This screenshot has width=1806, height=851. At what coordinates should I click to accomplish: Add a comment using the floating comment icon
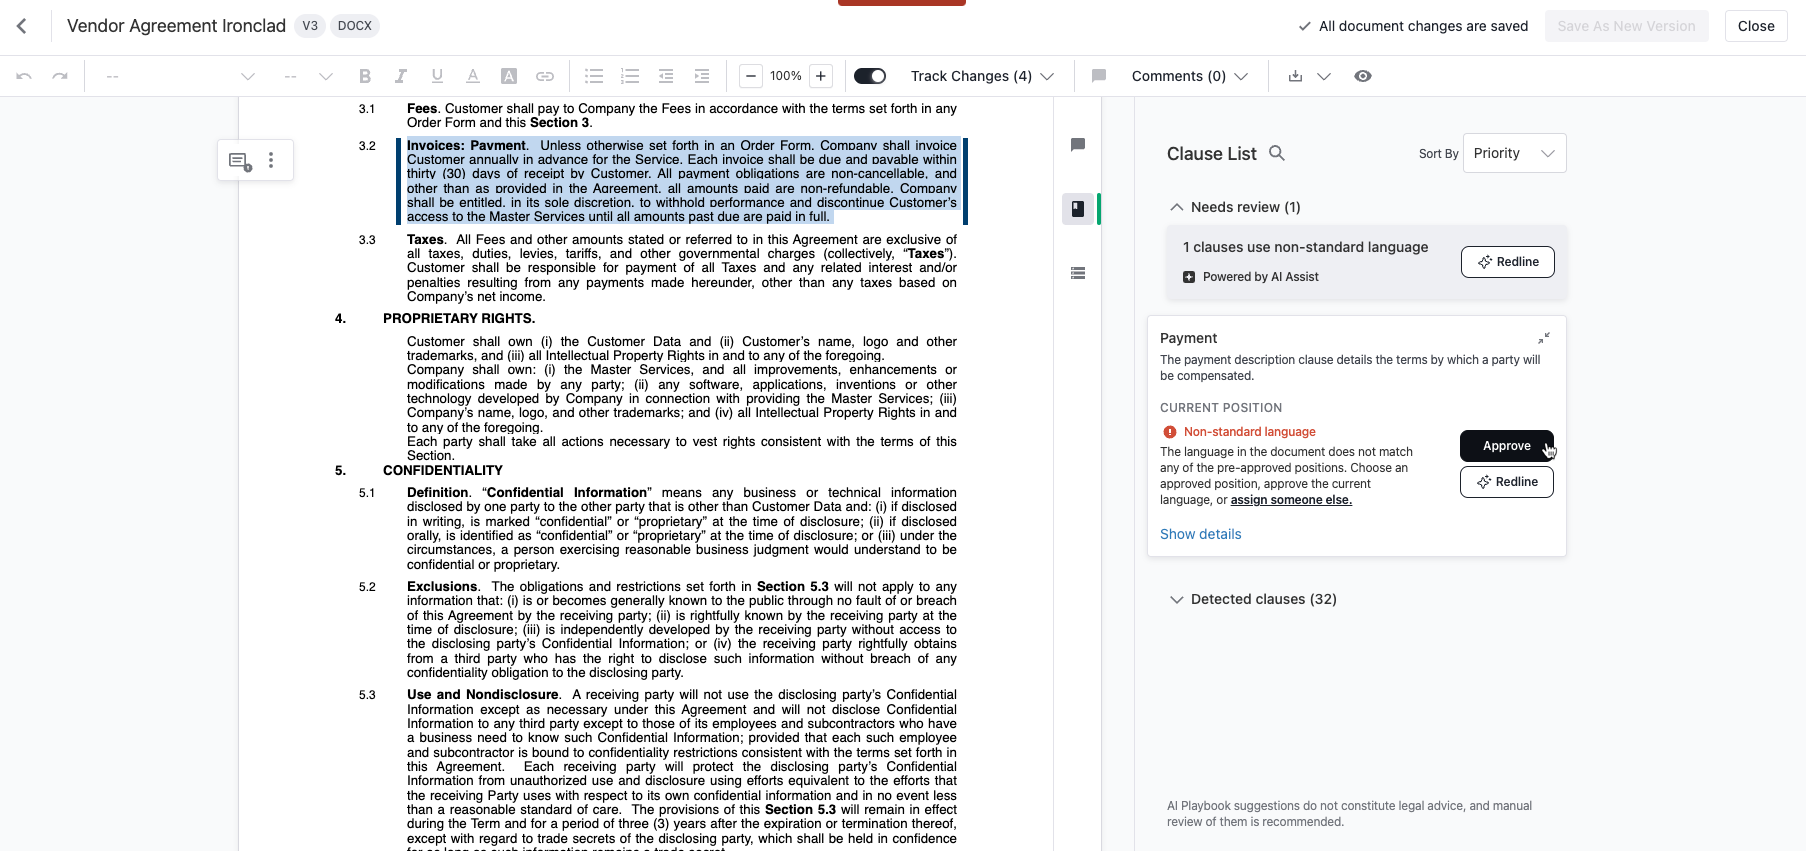coord(240,161)
